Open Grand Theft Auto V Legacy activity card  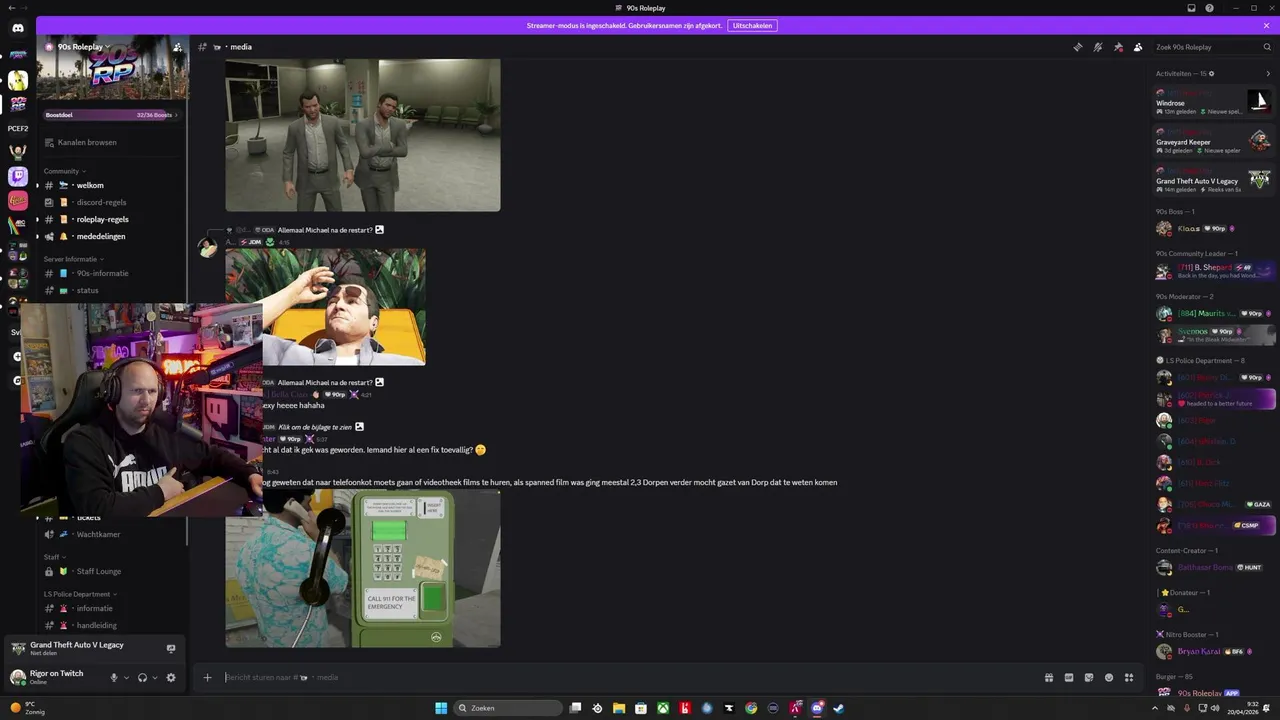click(x=1214, y=179)
